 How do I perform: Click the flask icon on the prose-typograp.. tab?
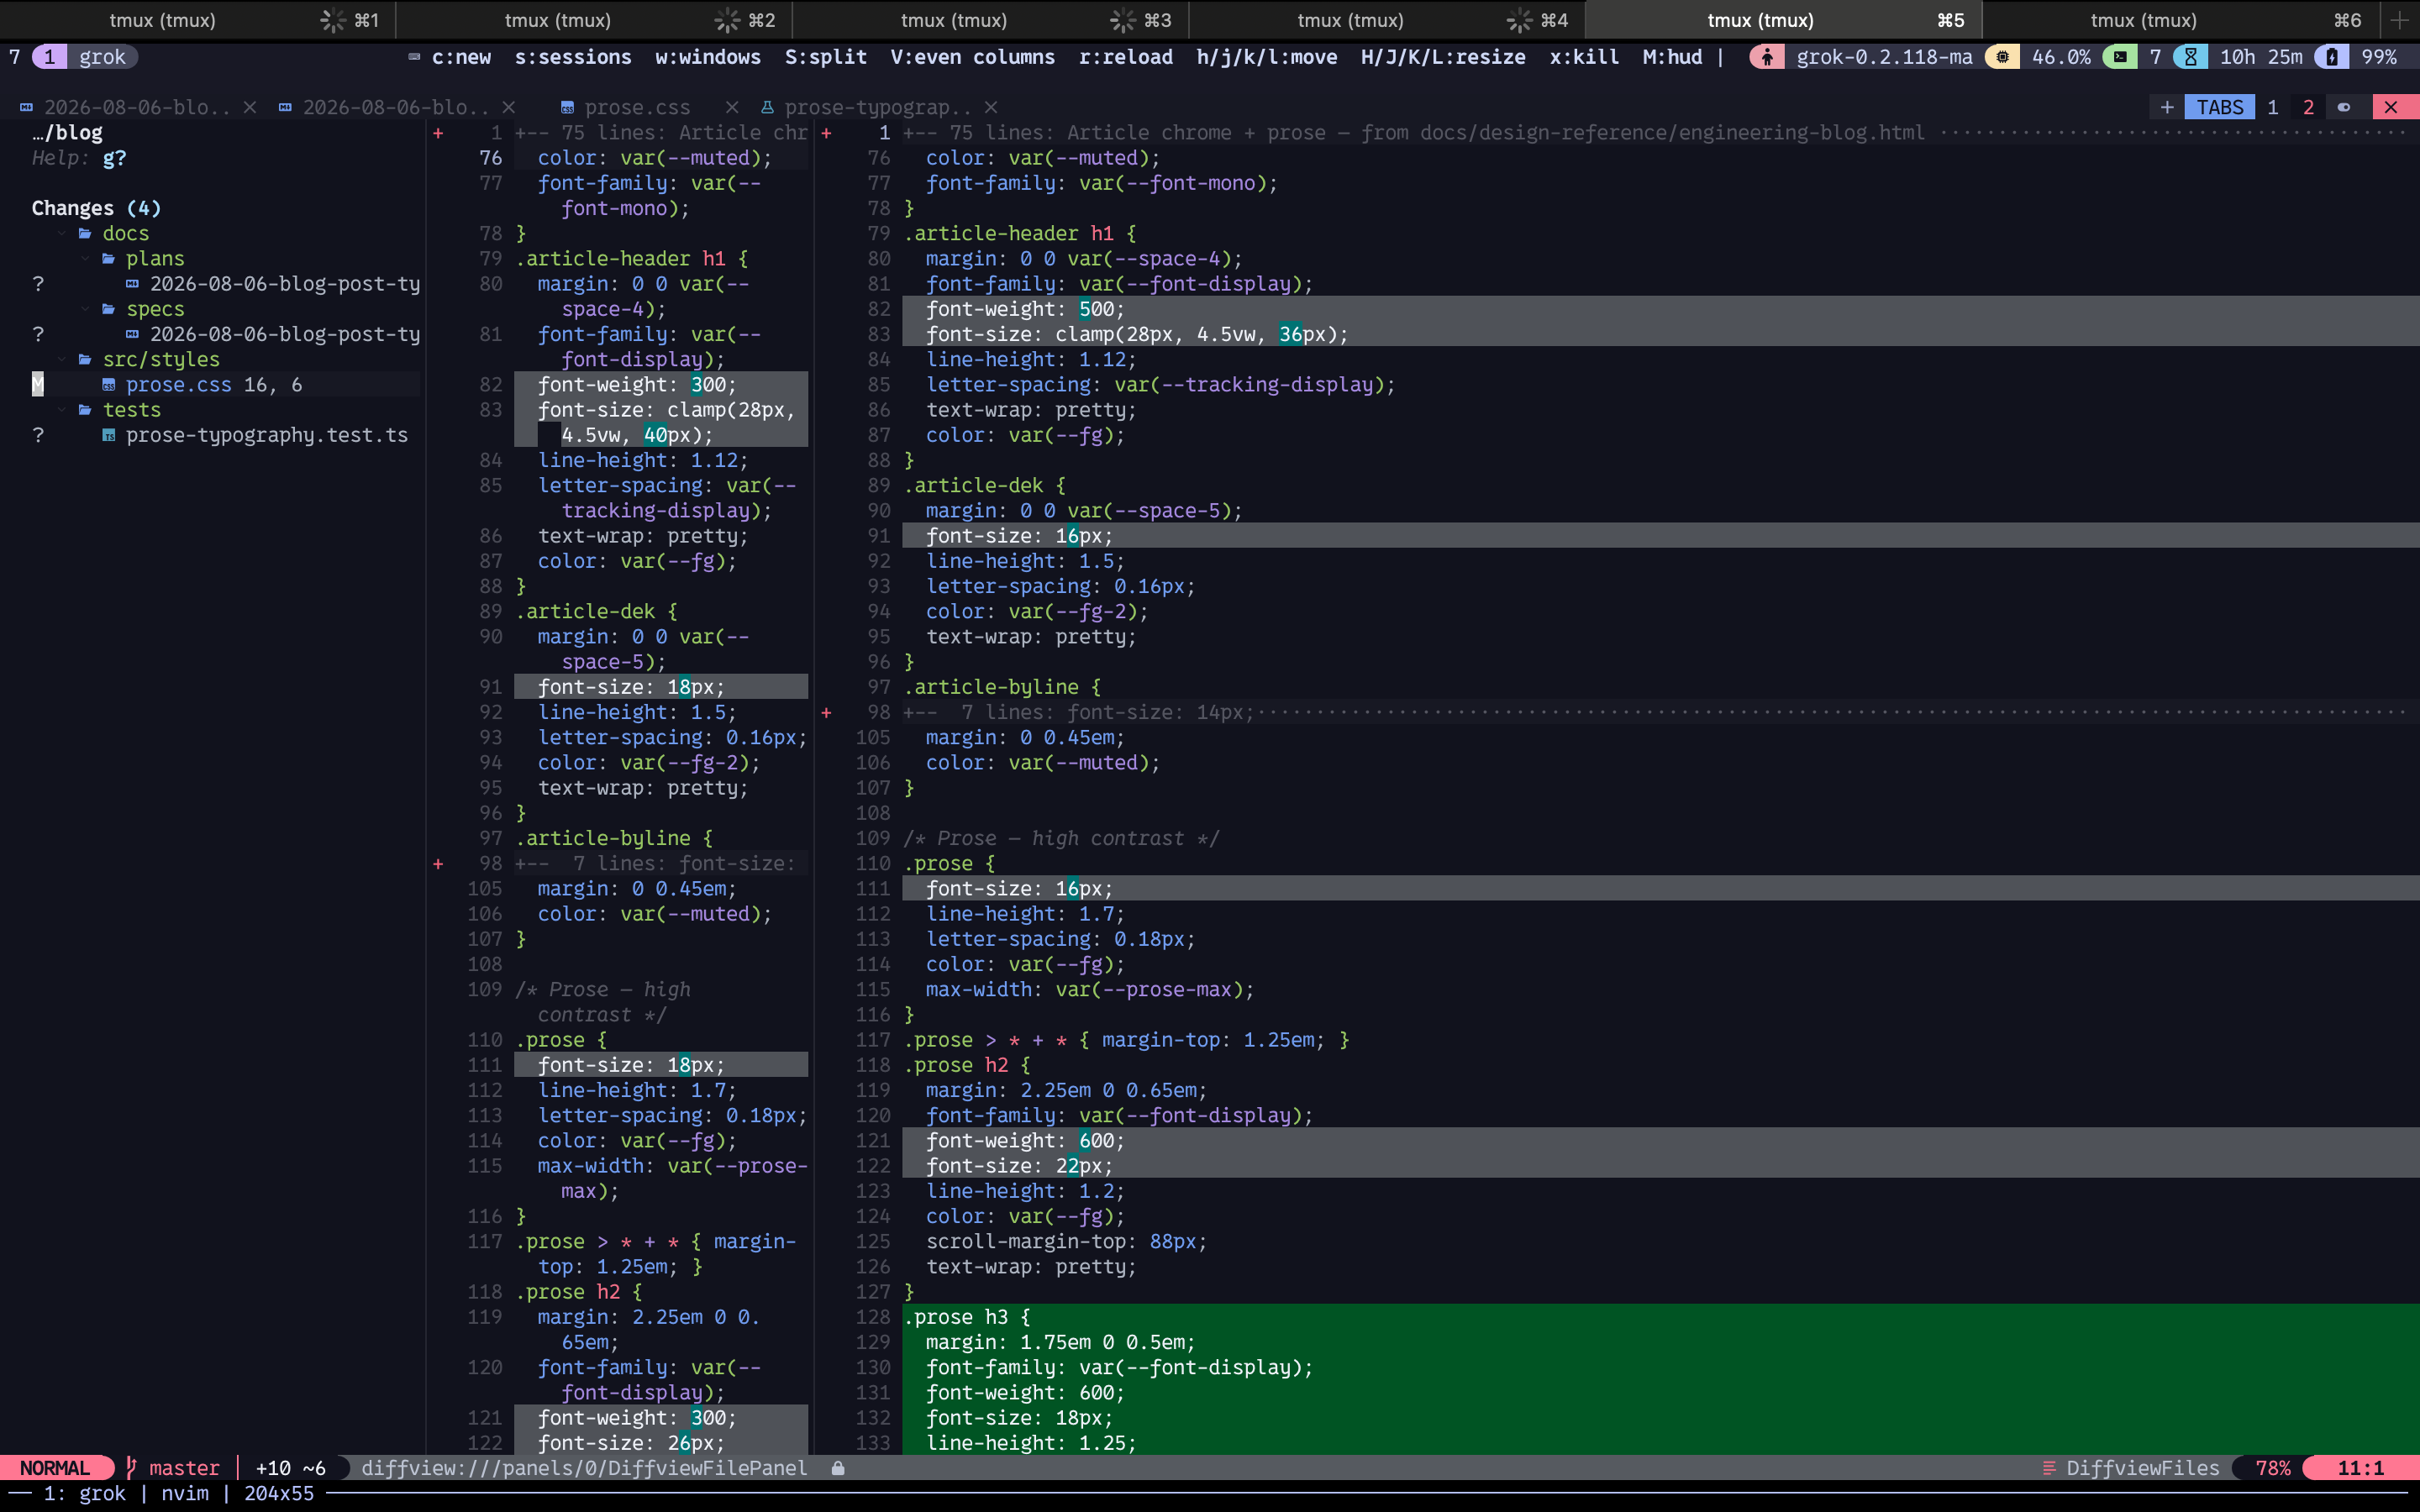point(767,107)
